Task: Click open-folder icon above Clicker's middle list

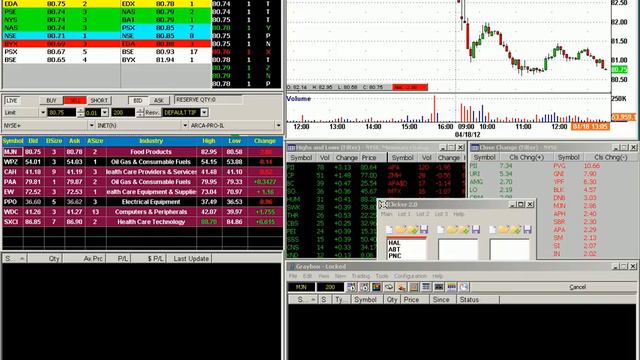Action: tap(452, 230)
